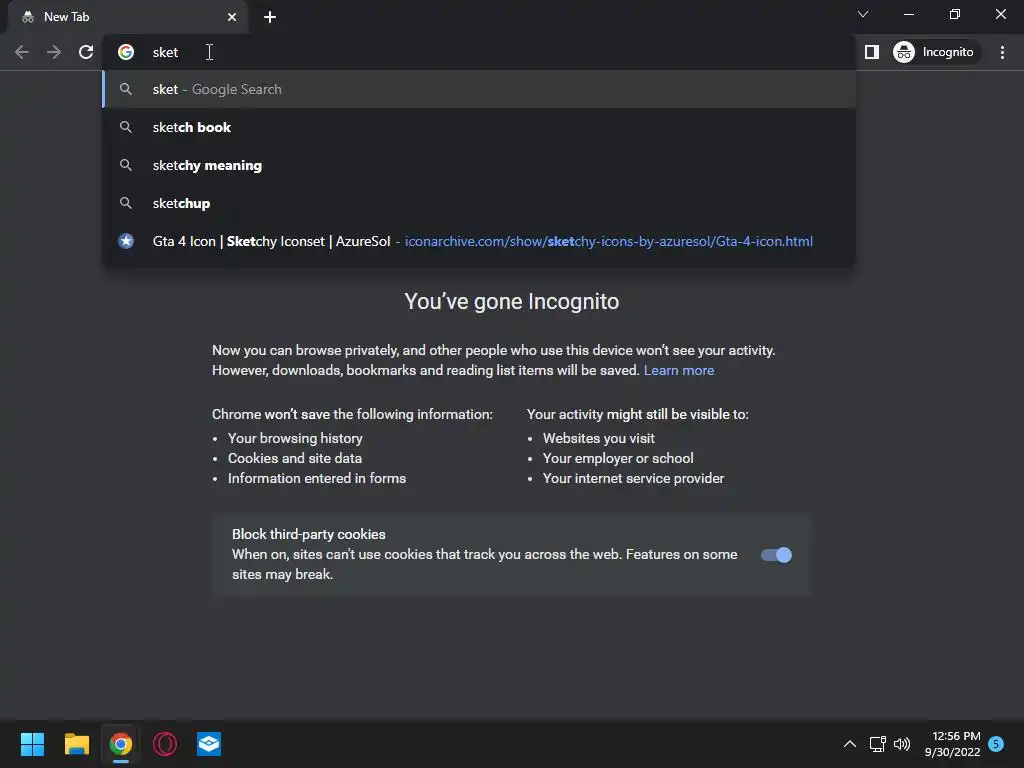
Task: Open the side panel icon
Action: click(x=872, y=52)
